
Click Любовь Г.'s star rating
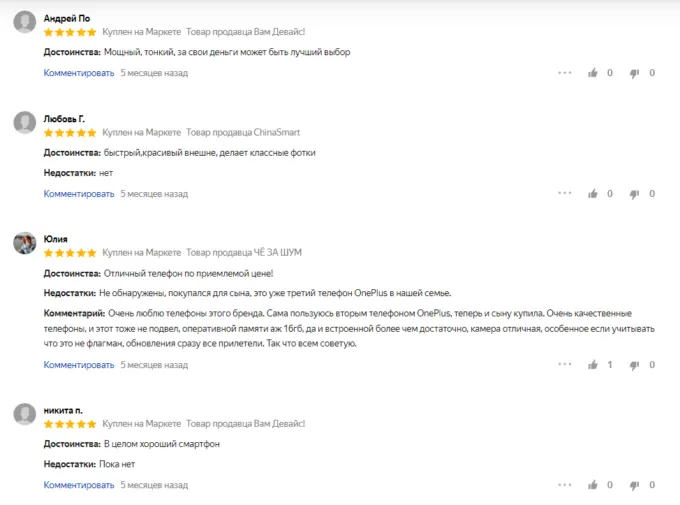click(70, 133)
